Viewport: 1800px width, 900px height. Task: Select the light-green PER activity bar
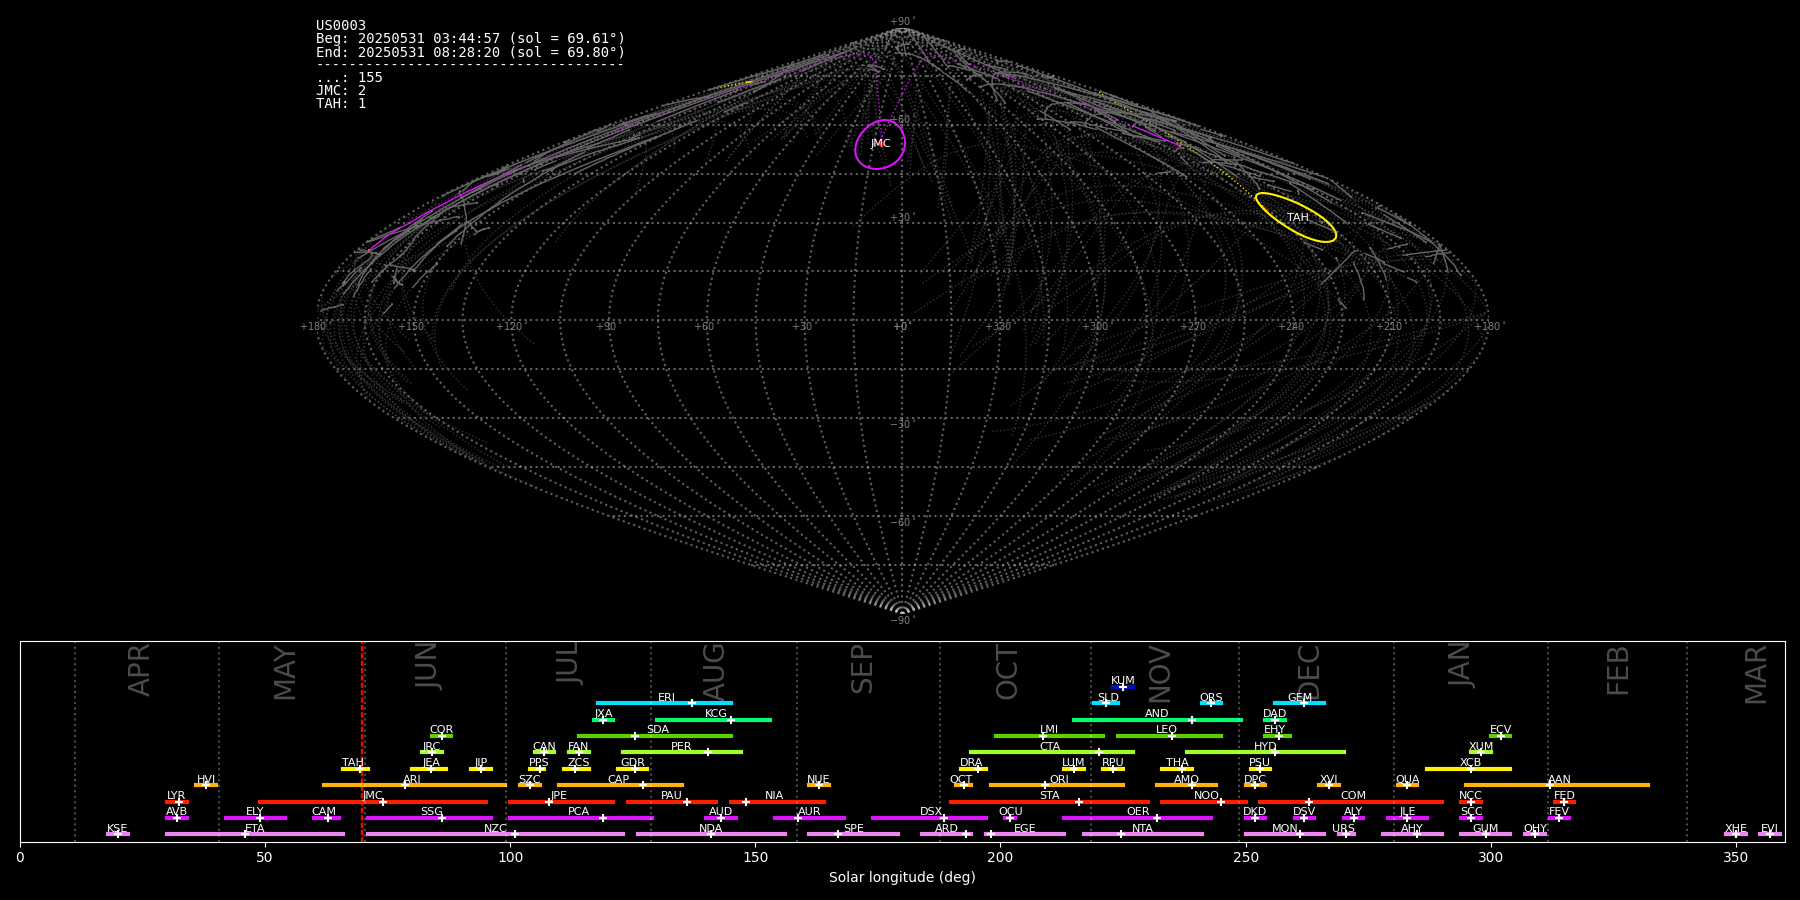682,752
